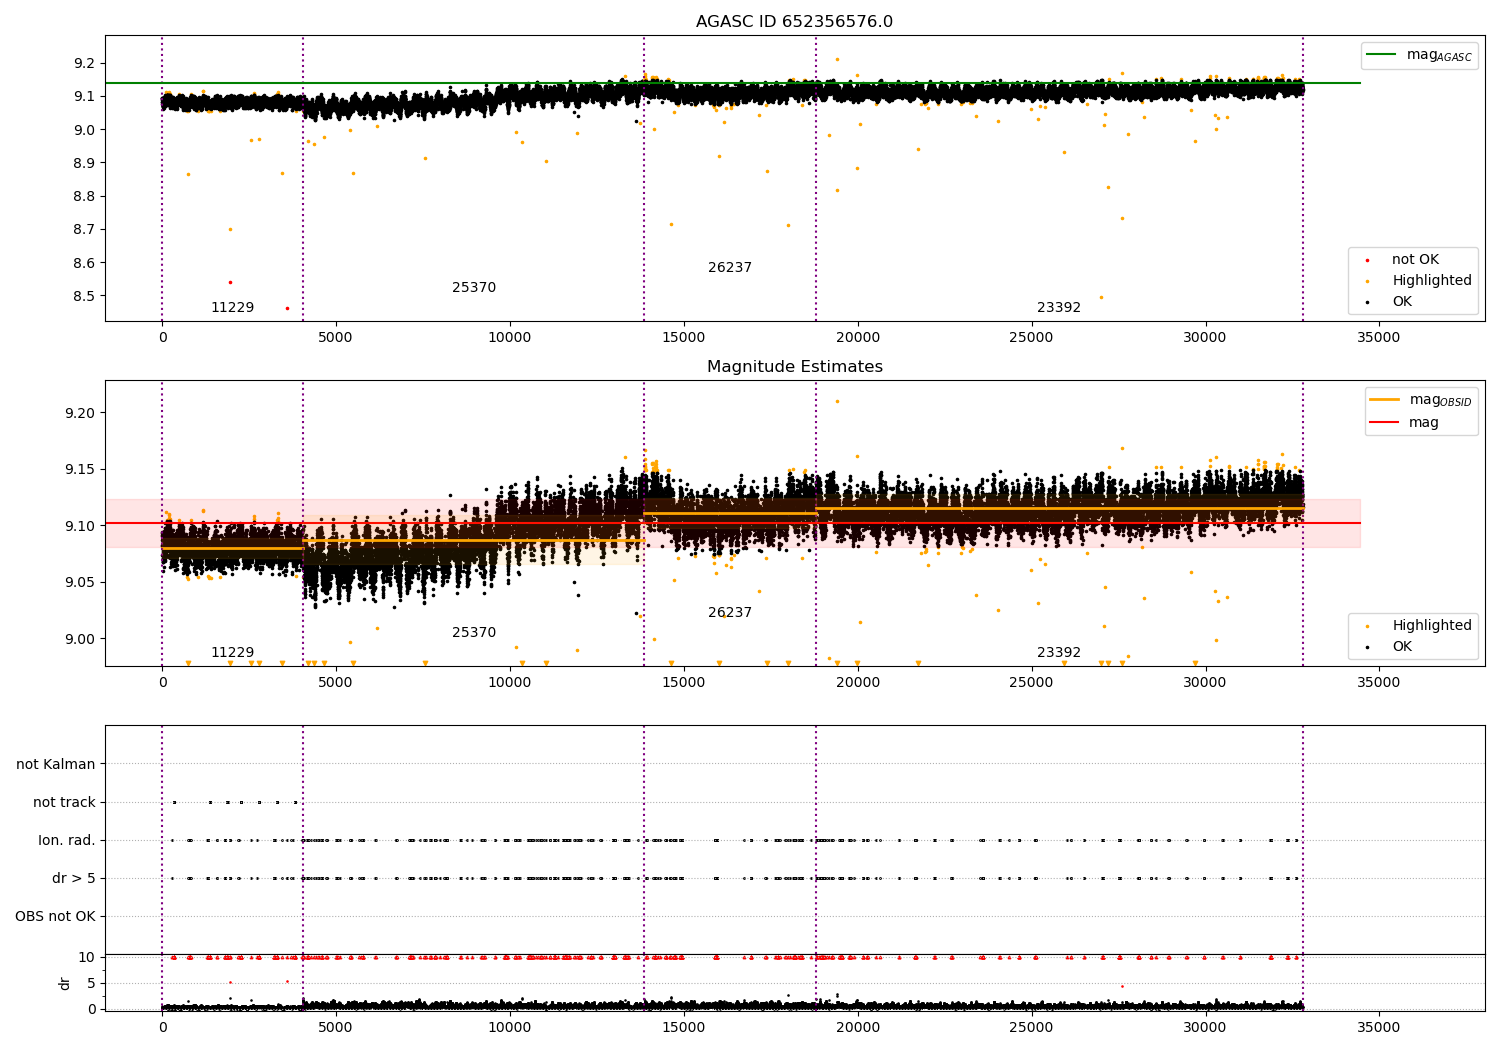The image size is (1500, 1050).
Task: Click the 8.9 y-axis tick label
Action: [84, 163]
